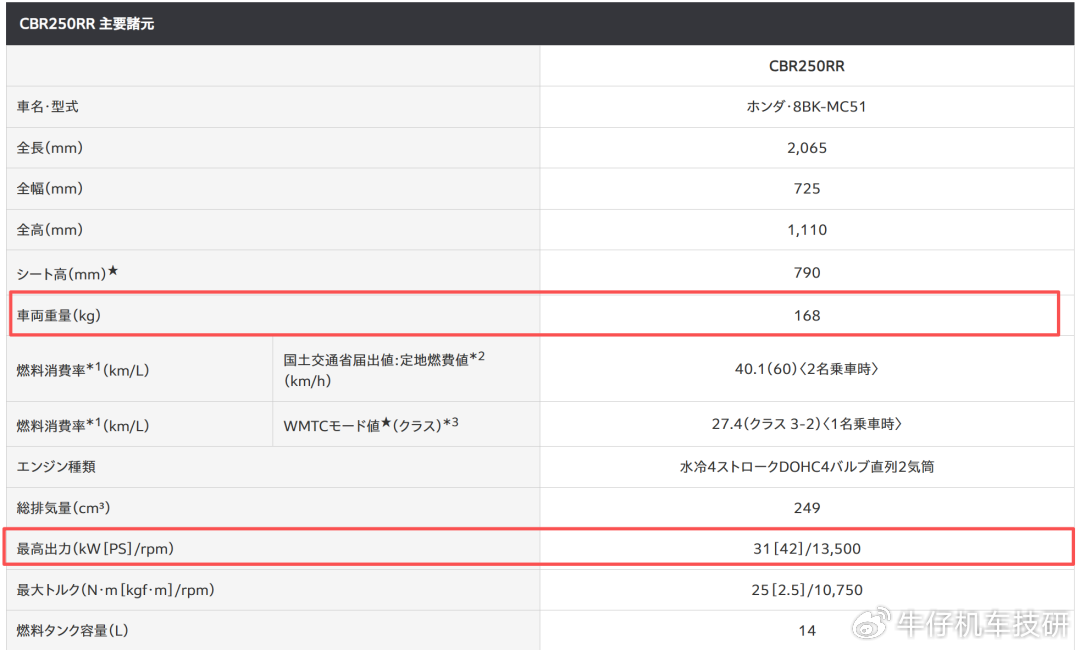Select the CBR250RR column heading
Viewport: 1080px width, 650px height.
pyautogui.click(x=807, y=66)
